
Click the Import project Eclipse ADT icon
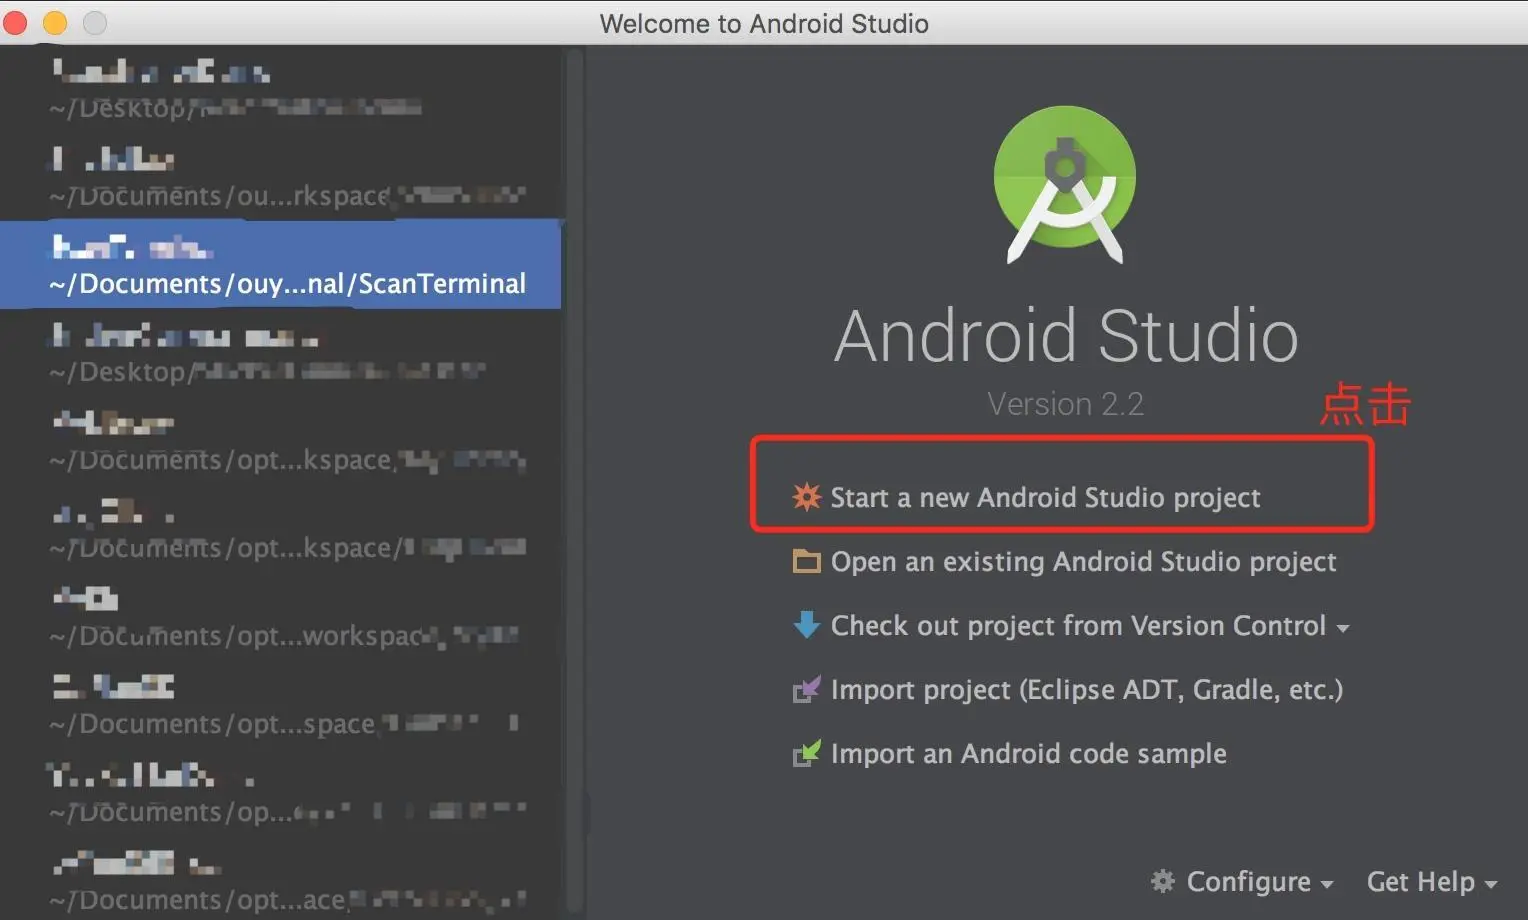806,689
